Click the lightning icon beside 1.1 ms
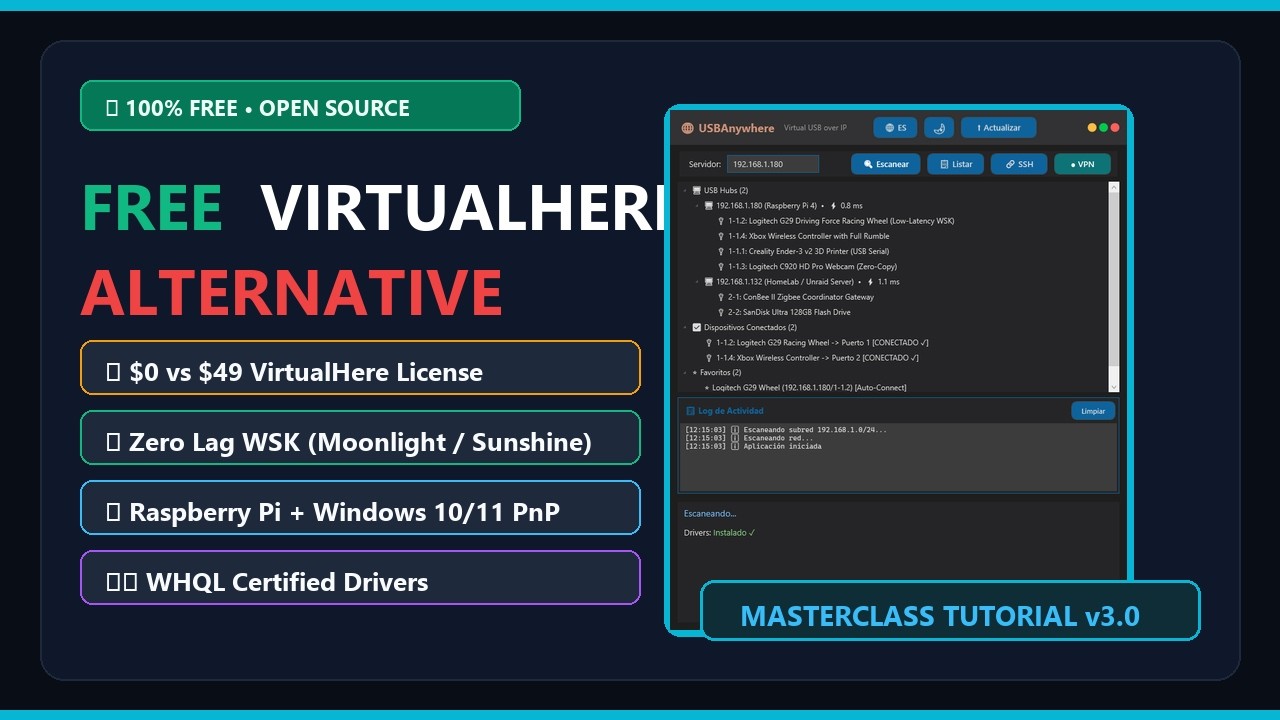Screen dimensions: 1280x720 (x=870, y=282)
